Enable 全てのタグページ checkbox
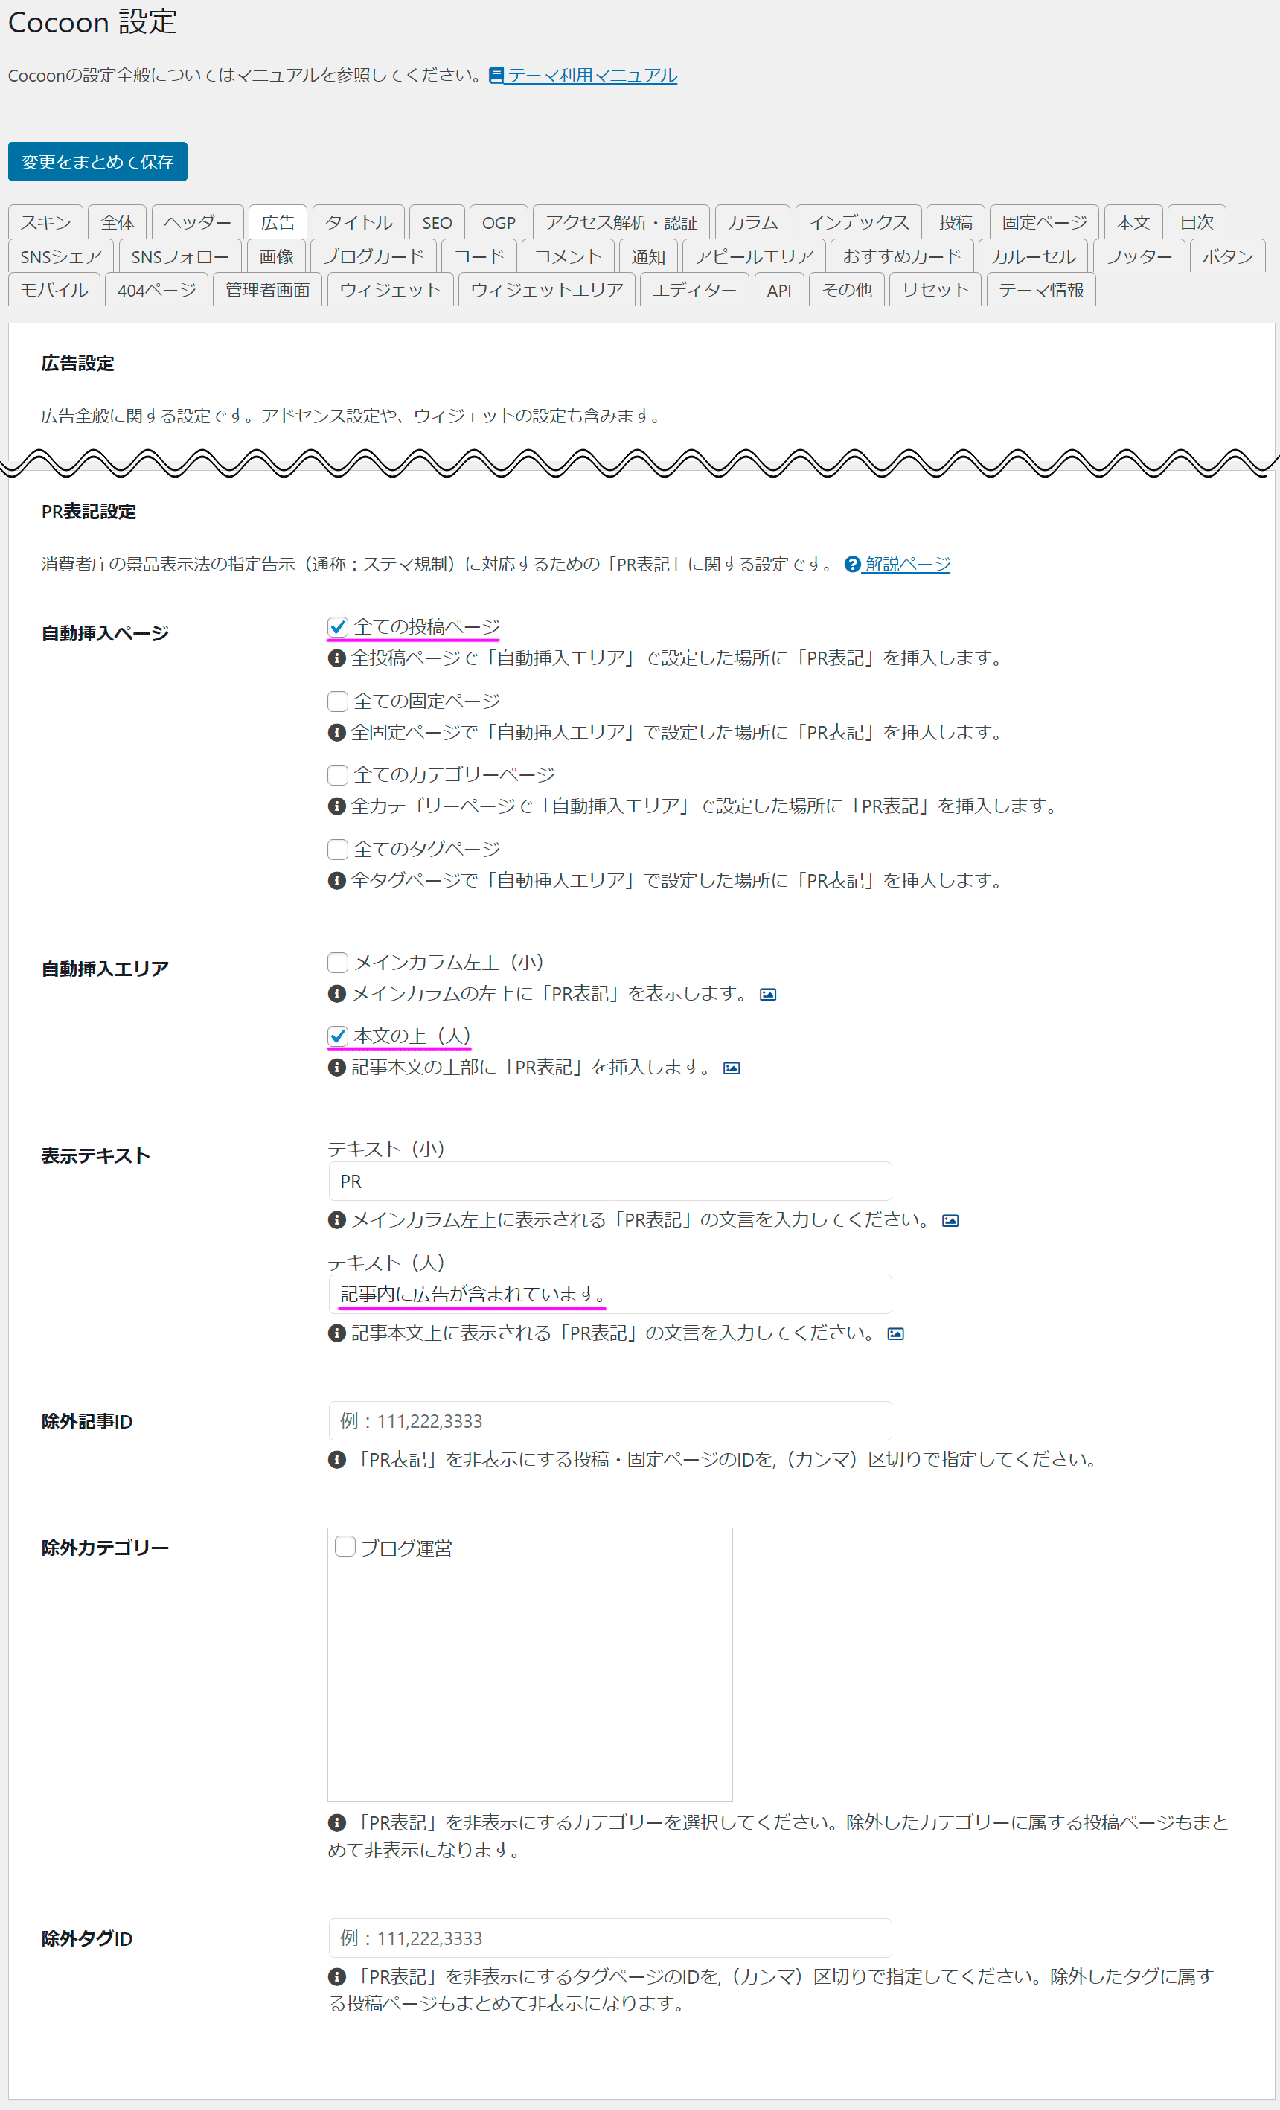The height and width of the screenshot is (2110, 1280). (x=338, y=849)
